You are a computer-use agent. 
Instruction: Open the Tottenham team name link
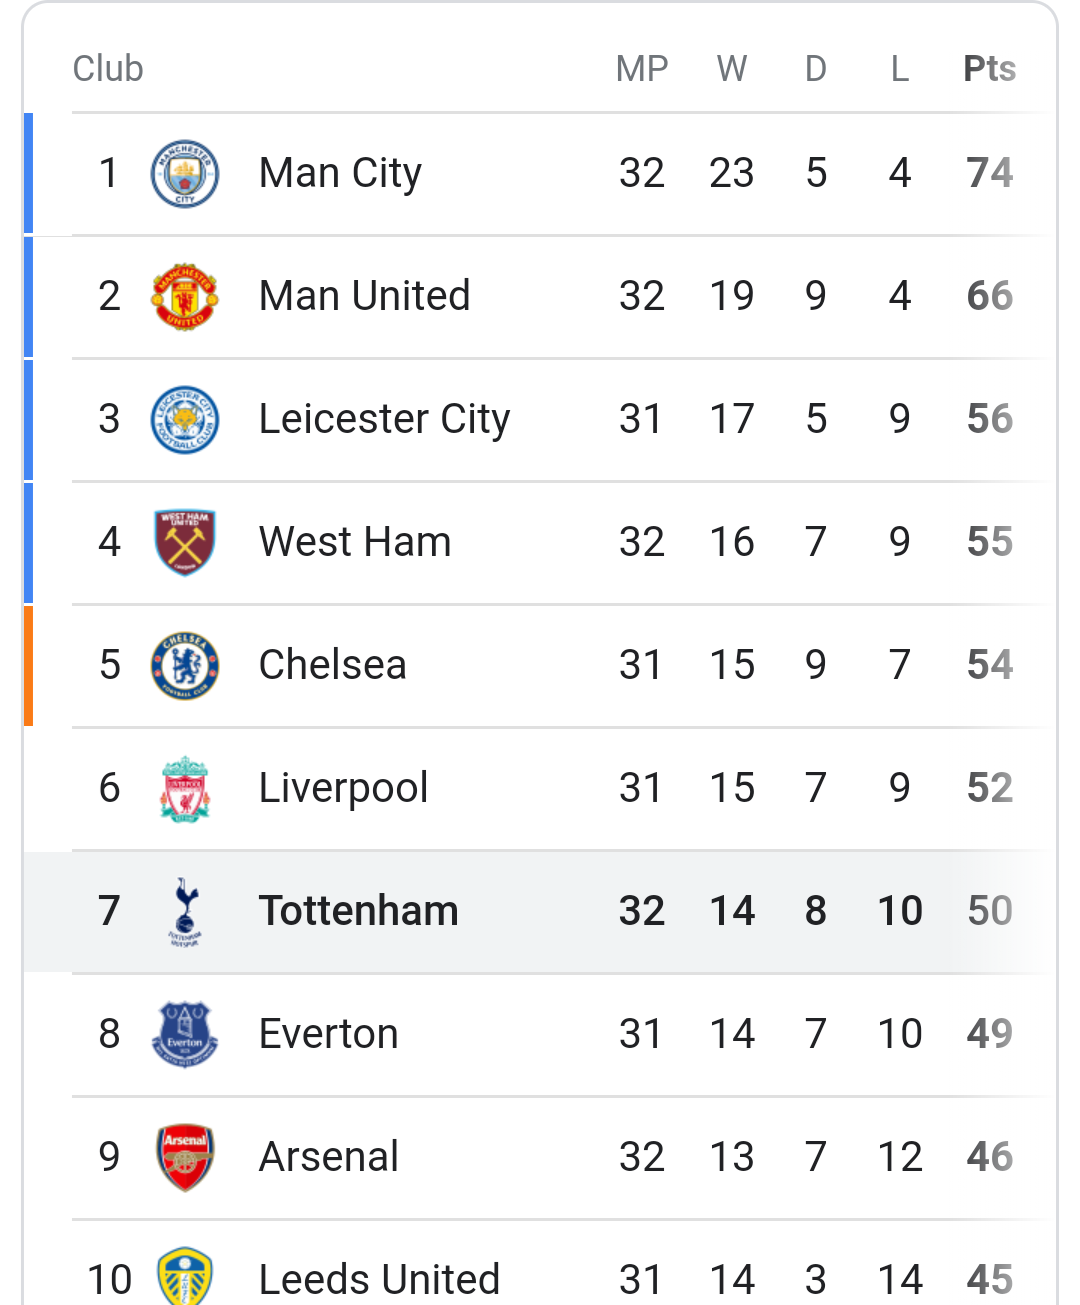358,911
